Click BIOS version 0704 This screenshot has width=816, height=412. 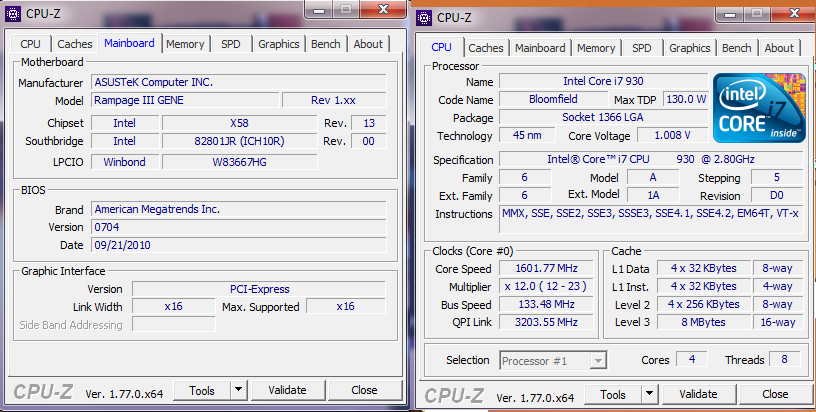(239, 227)
